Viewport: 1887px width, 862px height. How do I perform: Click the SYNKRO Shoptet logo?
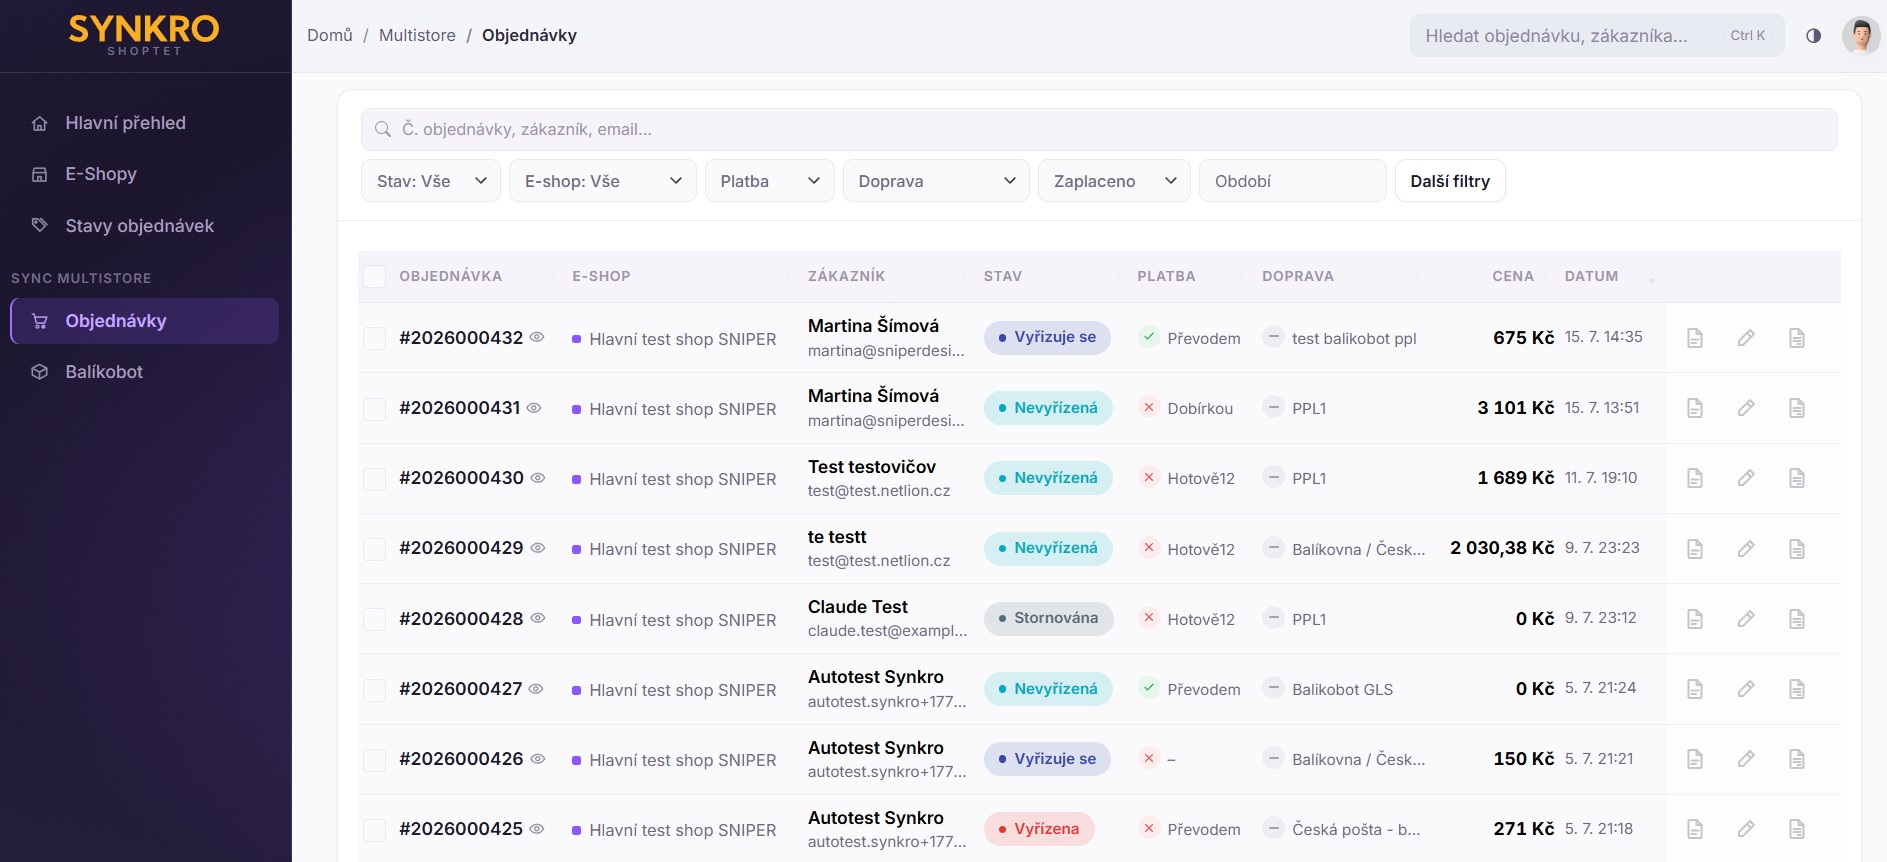(144, 35)
